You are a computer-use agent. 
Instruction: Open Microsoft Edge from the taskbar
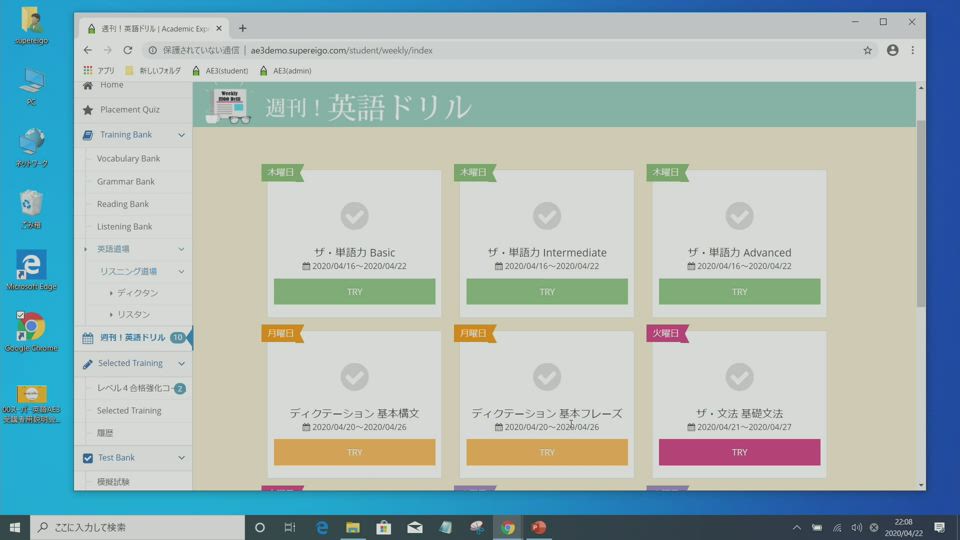pos(322,527)
